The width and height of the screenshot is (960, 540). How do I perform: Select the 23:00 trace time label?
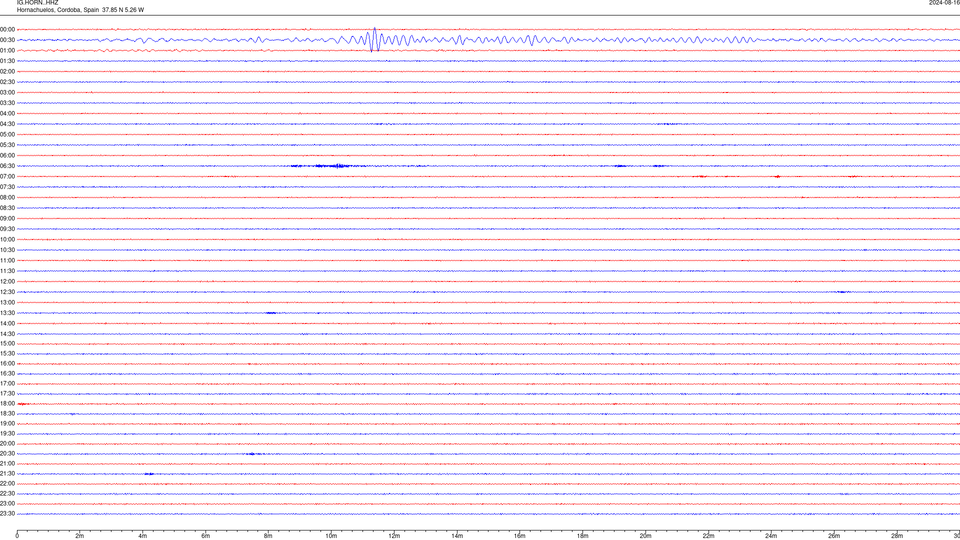point(7,504)
